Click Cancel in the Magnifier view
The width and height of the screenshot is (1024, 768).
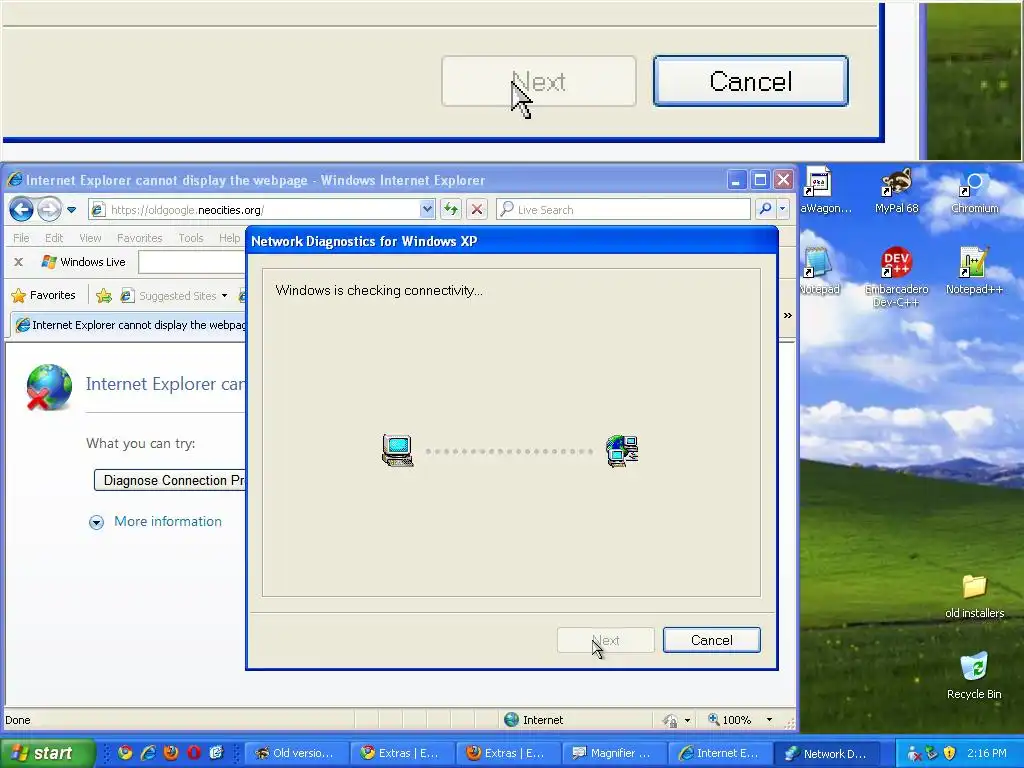[x=750, y=81]
